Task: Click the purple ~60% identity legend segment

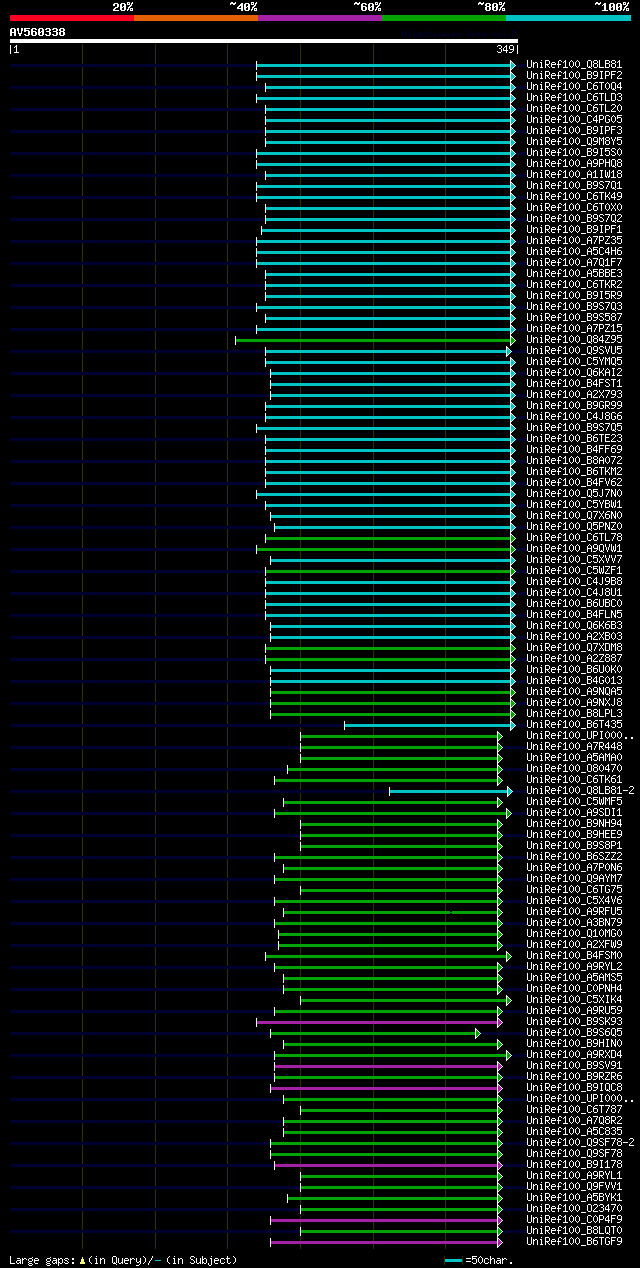Action: 319,18
